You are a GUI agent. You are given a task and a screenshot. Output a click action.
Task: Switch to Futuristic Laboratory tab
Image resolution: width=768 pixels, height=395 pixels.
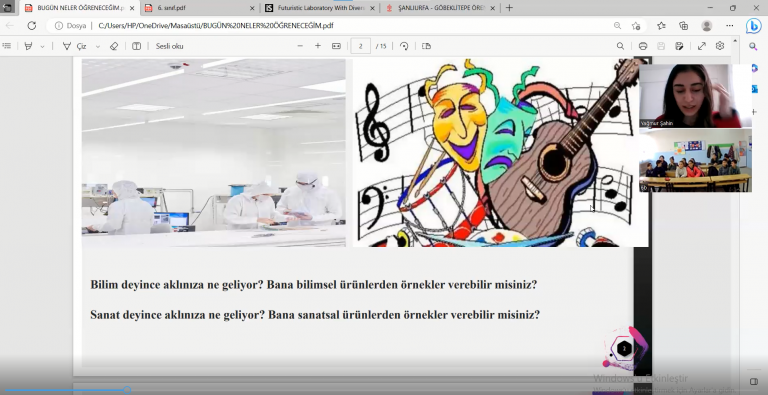click(320, 8)
